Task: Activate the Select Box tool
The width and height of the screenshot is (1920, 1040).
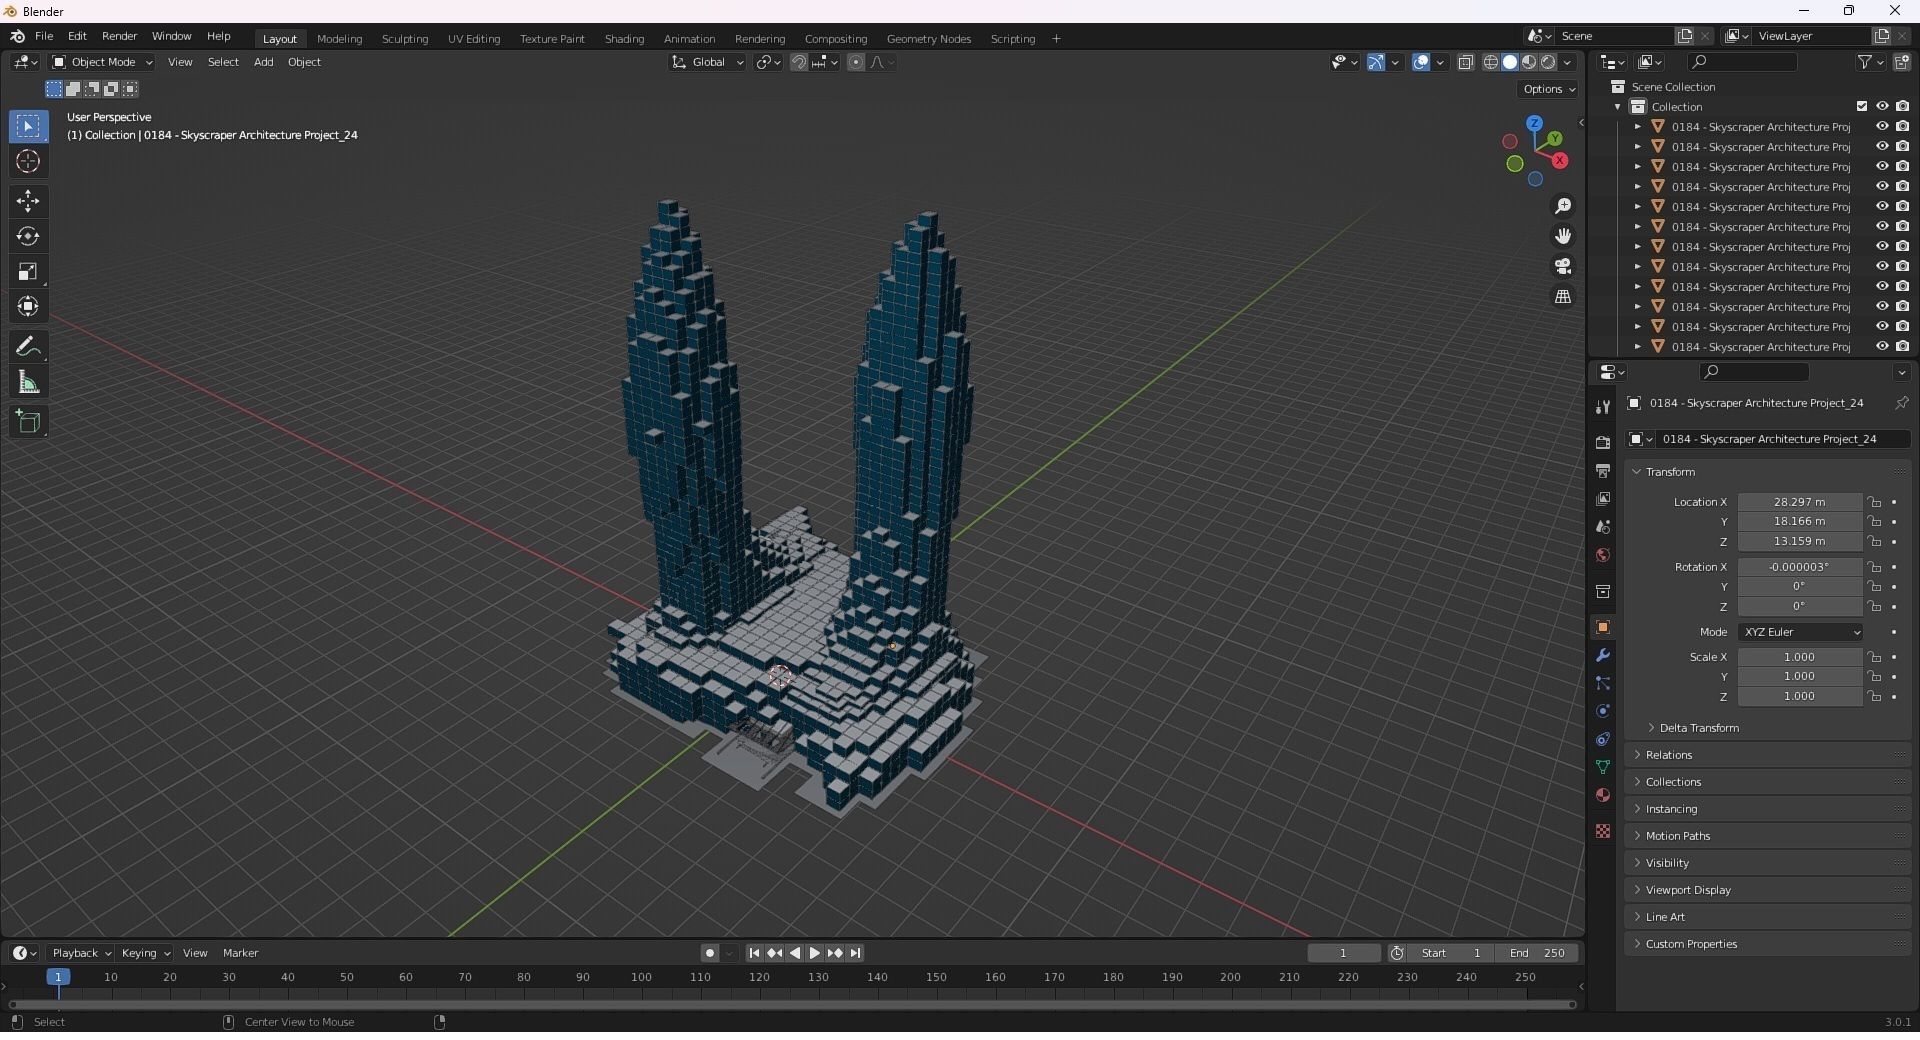Action: click(28, 126)
